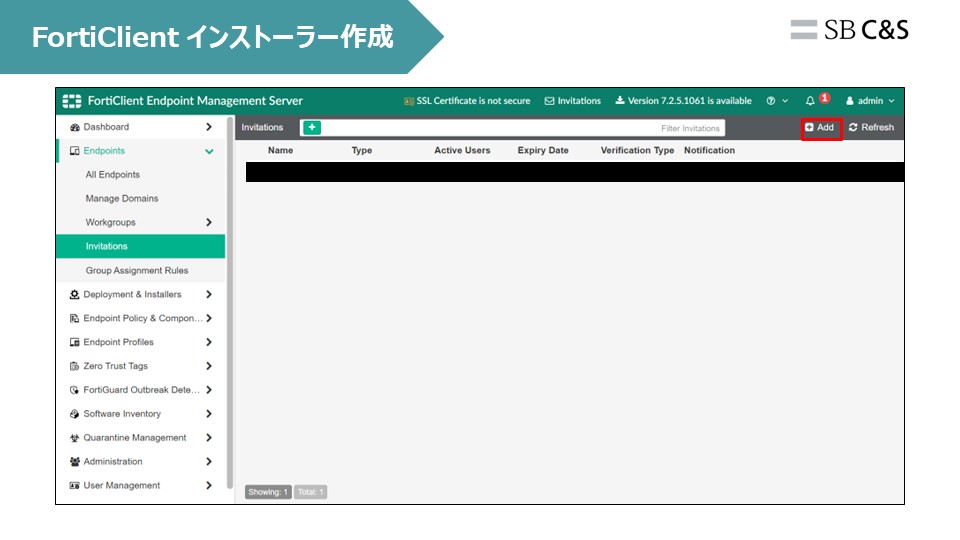This screenshot has height=540, width=960.
Task: Sort by the Active Users column
Action: pyautogui.click(x=462, y=150)
